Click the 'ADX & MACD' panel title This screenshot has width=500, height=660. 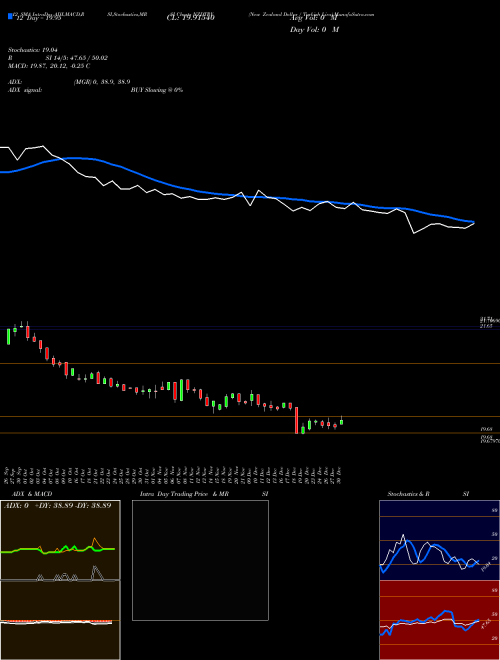(32, 494)
